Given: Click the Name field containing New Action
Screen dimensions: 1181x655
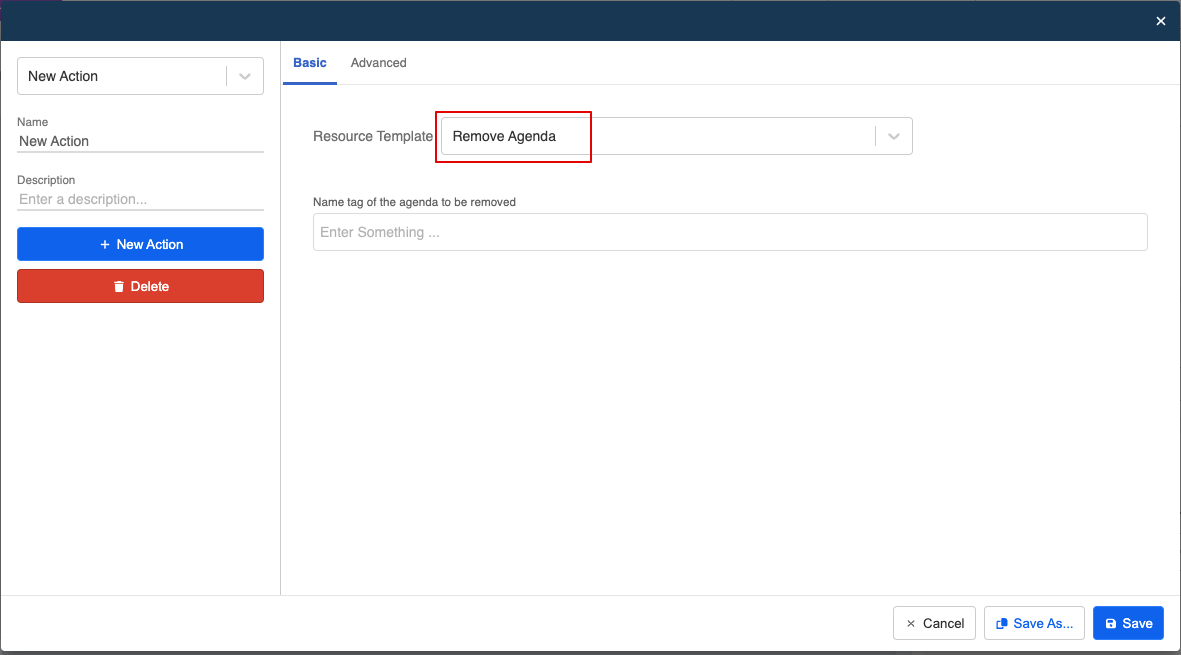Looking at the screenshot, I should (x=140, y=141).
